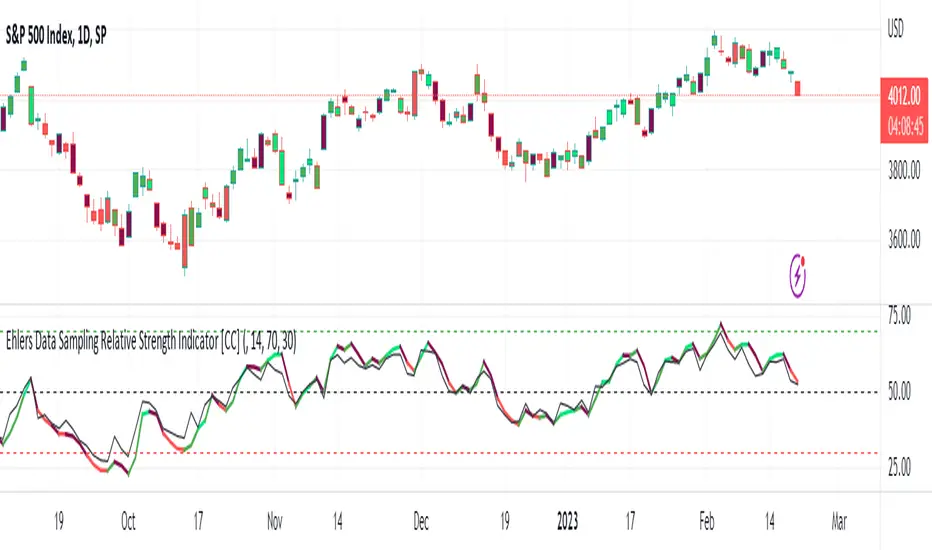The width and height of the screenshot is (932, 550).
Task: Click the S&P 500 Index symbol title
Action: click(x=56, y=36)
